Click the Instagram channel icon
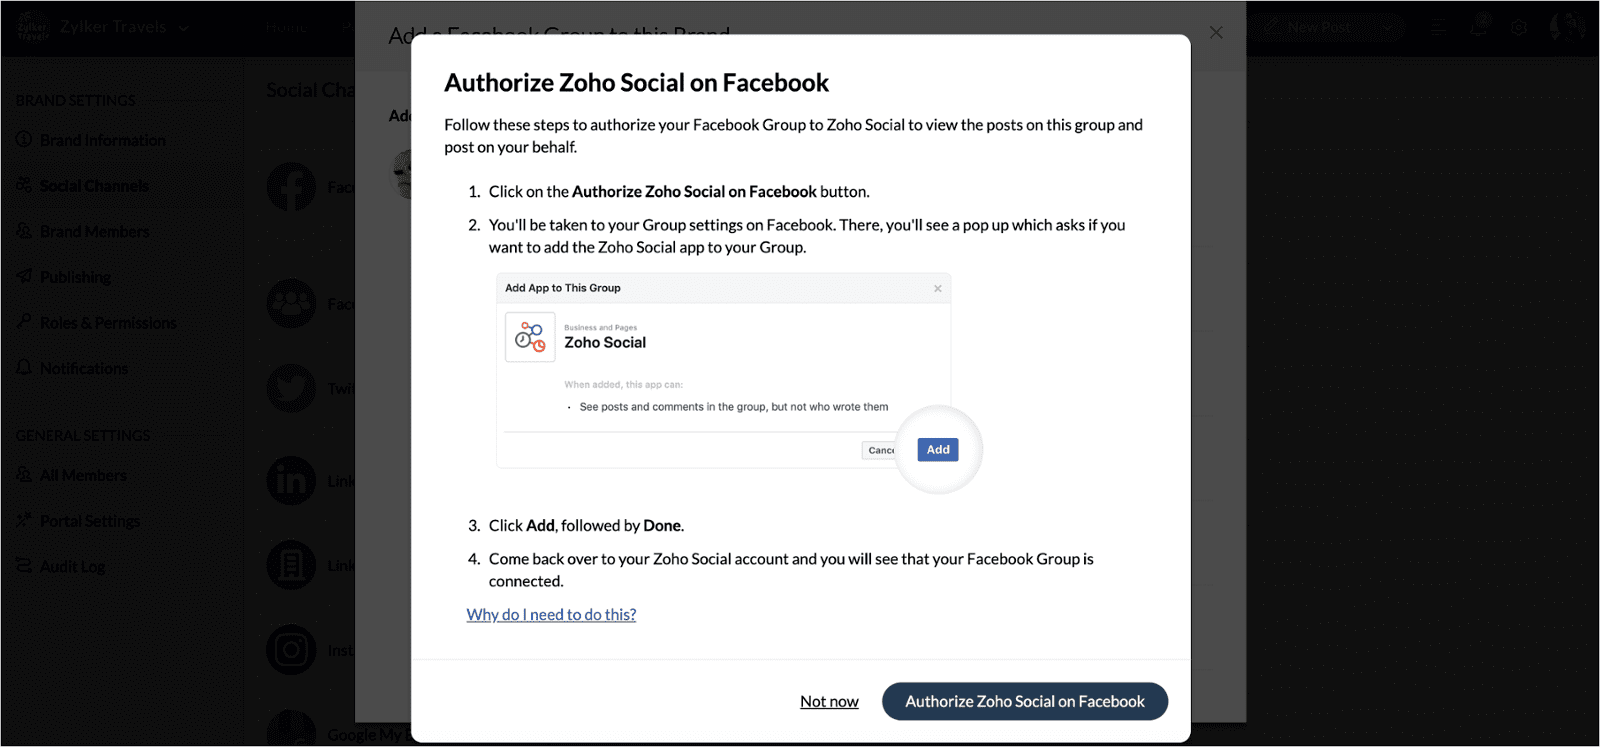 pos(291,650)
